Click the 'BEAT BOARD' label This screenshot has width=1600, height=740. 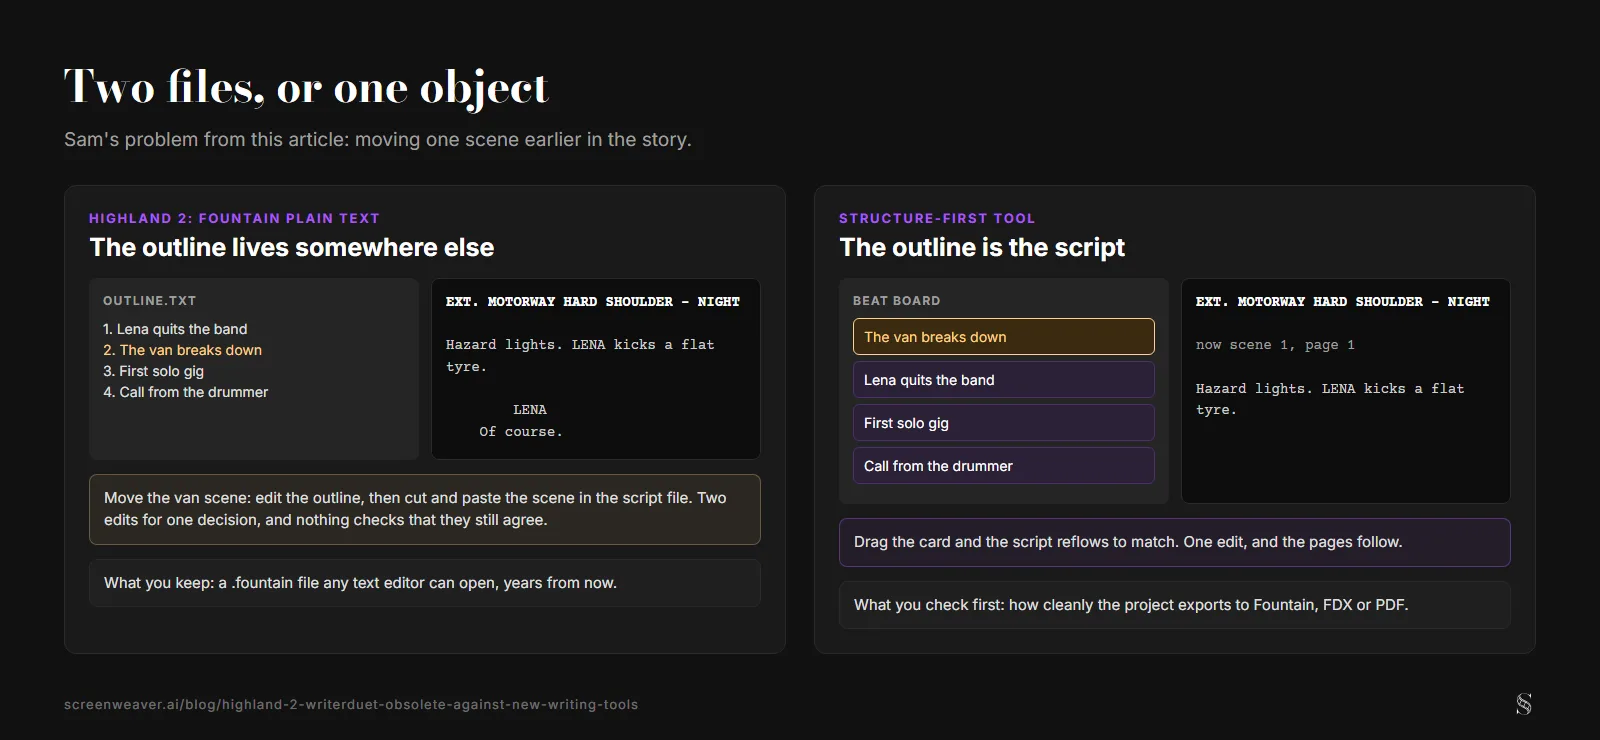[896, 301]
